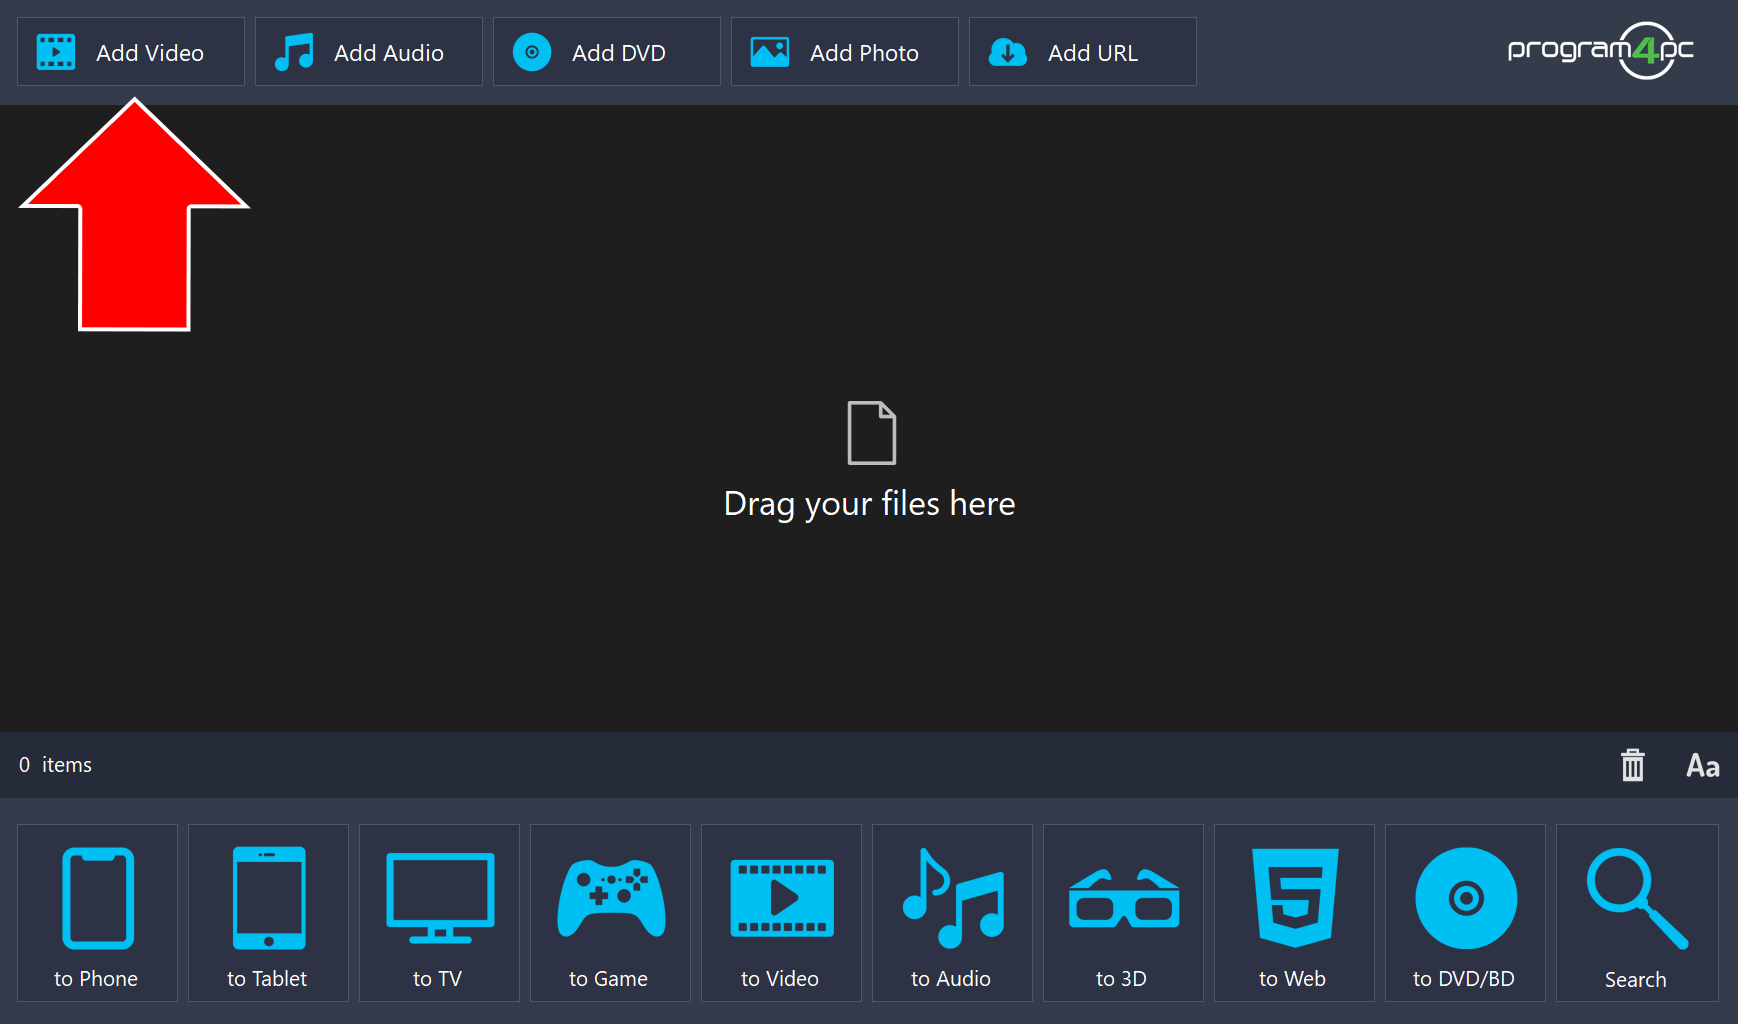1738x1024 pixels.
Task: Open the Add DVD option
Action: (x=606, y=52)
